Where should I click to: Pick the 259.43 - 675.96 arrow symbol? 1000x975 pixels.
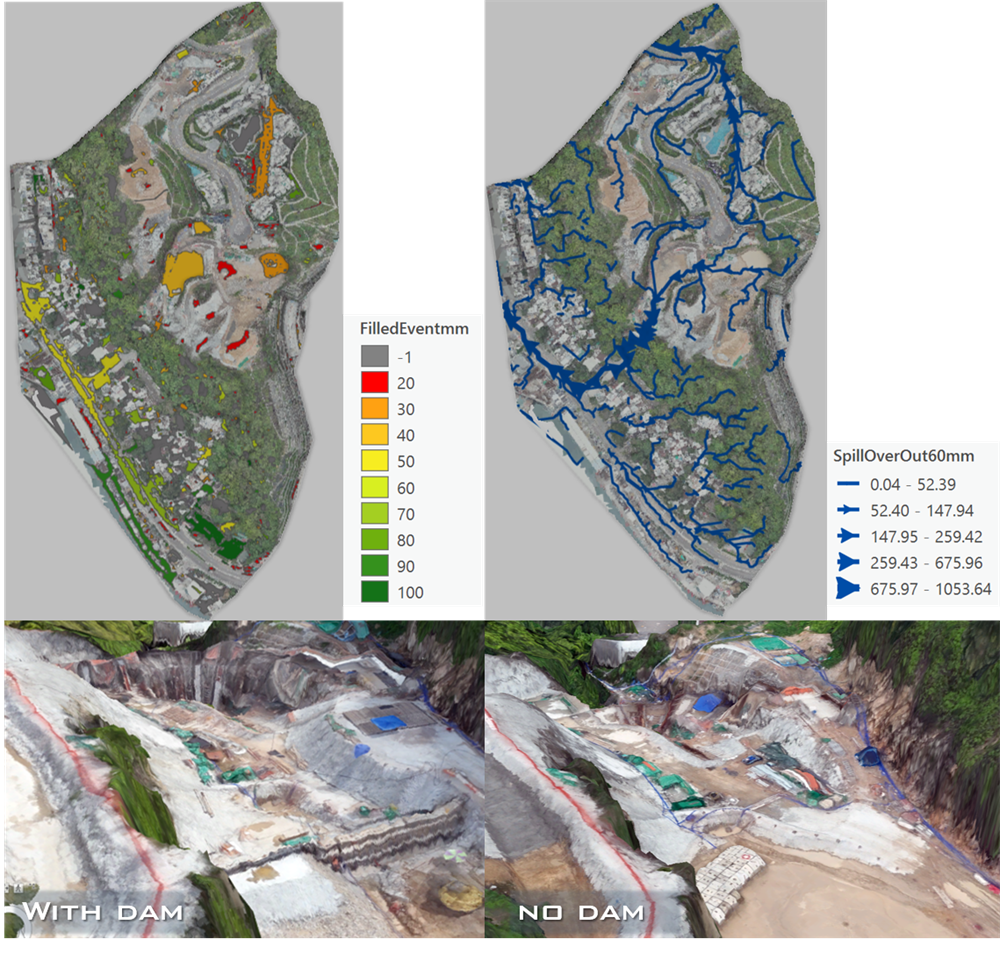click(849, 561)
